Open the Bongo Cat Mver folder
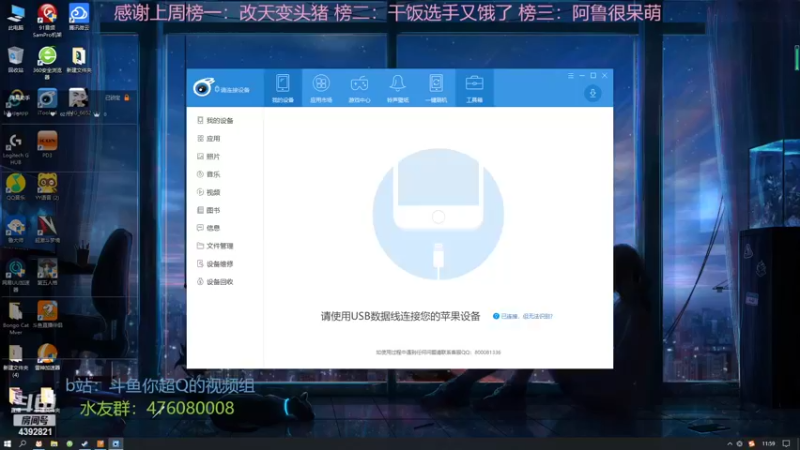Screen dimensions: 800x450 pos(16,318)
